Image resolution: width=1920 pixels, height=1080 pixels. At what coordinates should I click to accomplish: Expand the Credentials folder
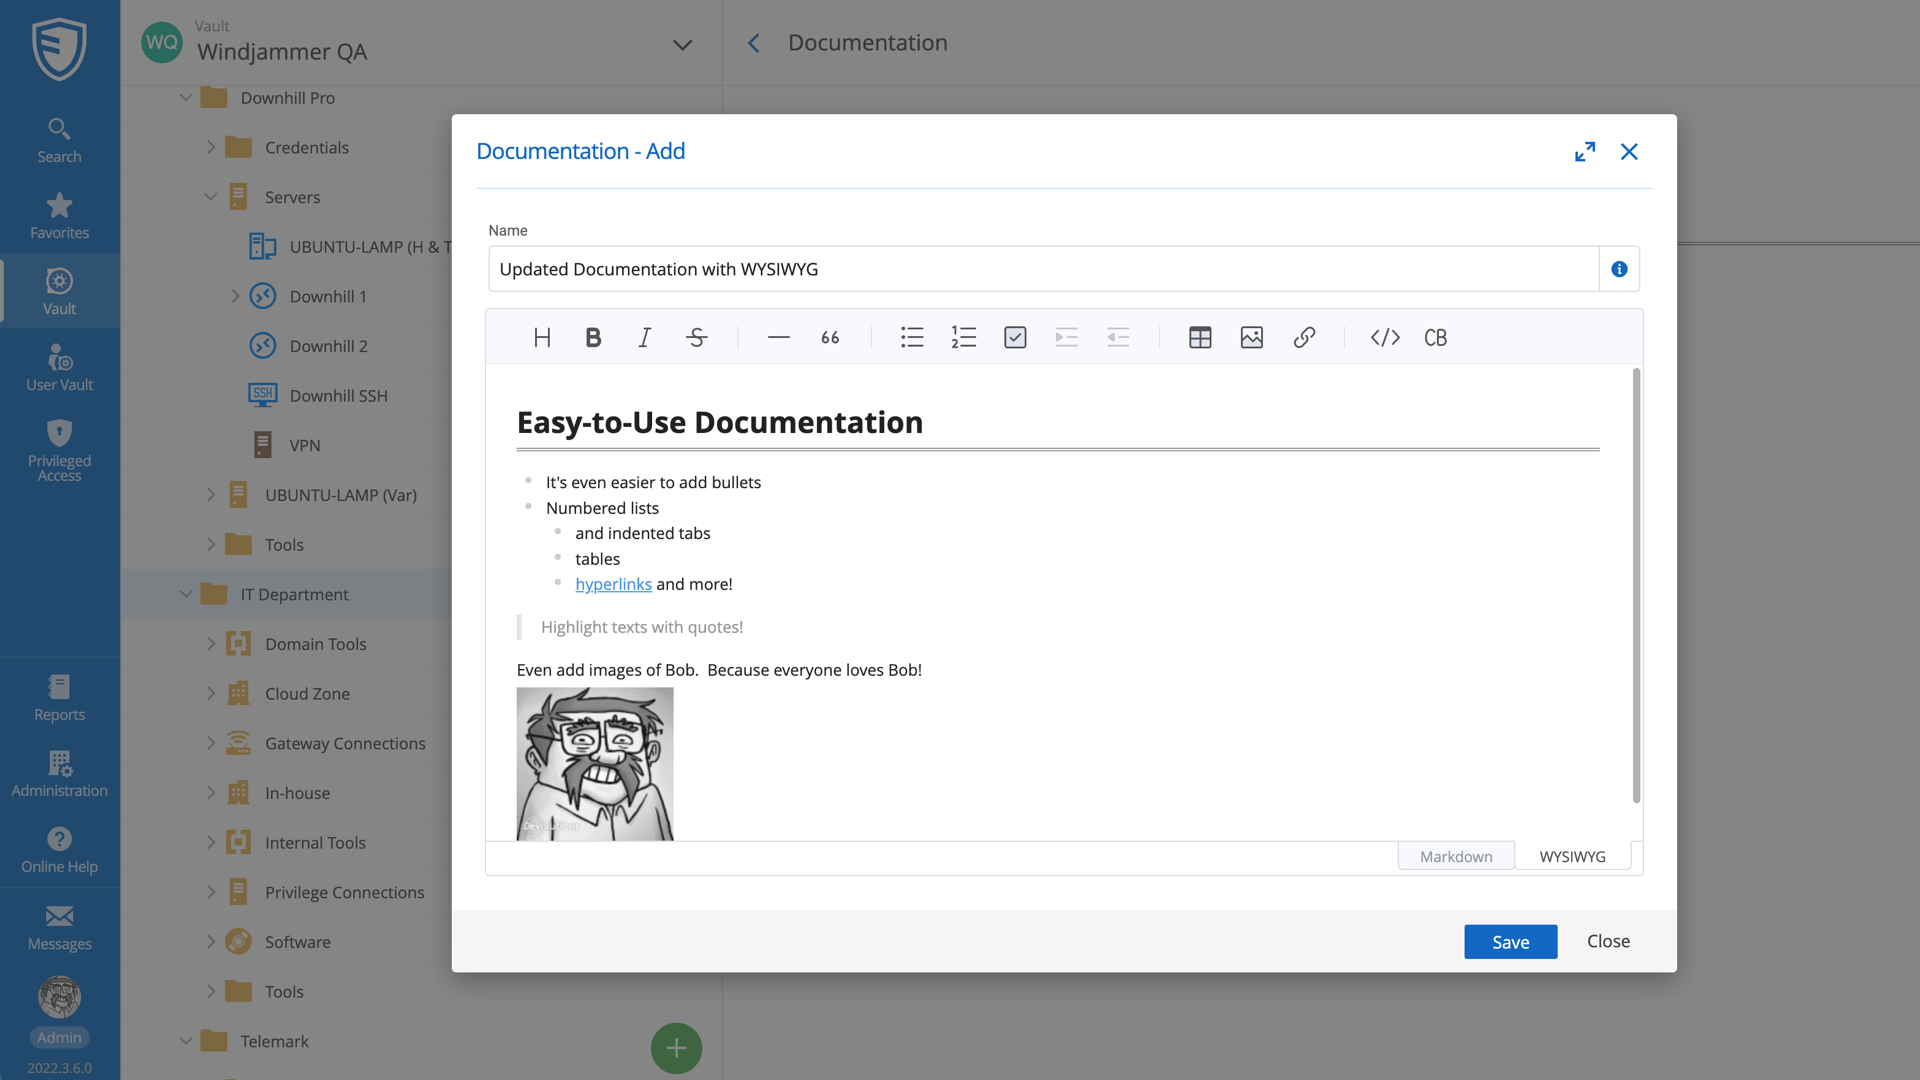(x=211, y=146)
